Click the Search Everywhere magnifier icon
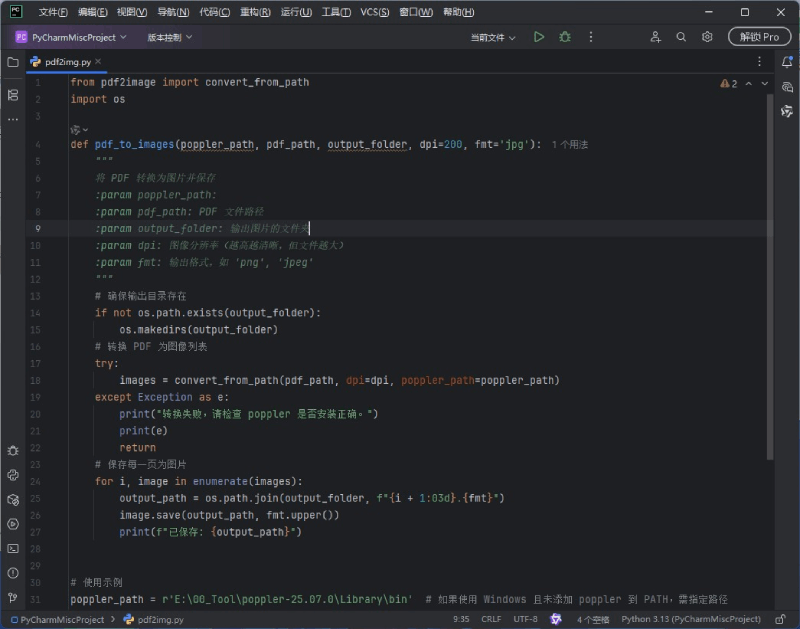 (x=681, y=37)
